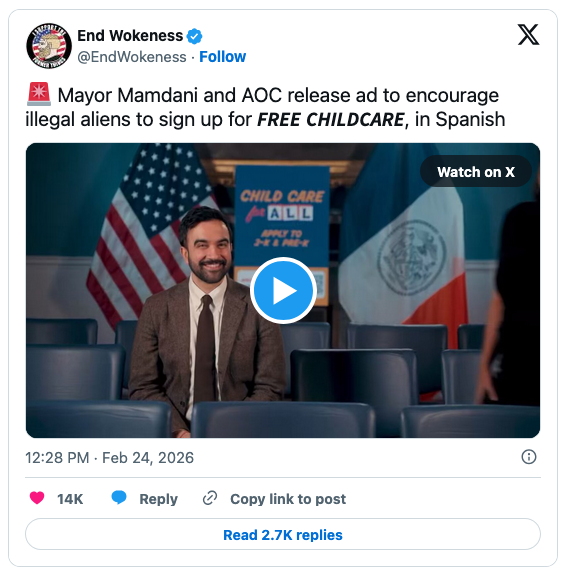The height and width of the screenshot is (573, 564).
Task: Open the tweet info circle icon
Action: click(x=529, y=457)
